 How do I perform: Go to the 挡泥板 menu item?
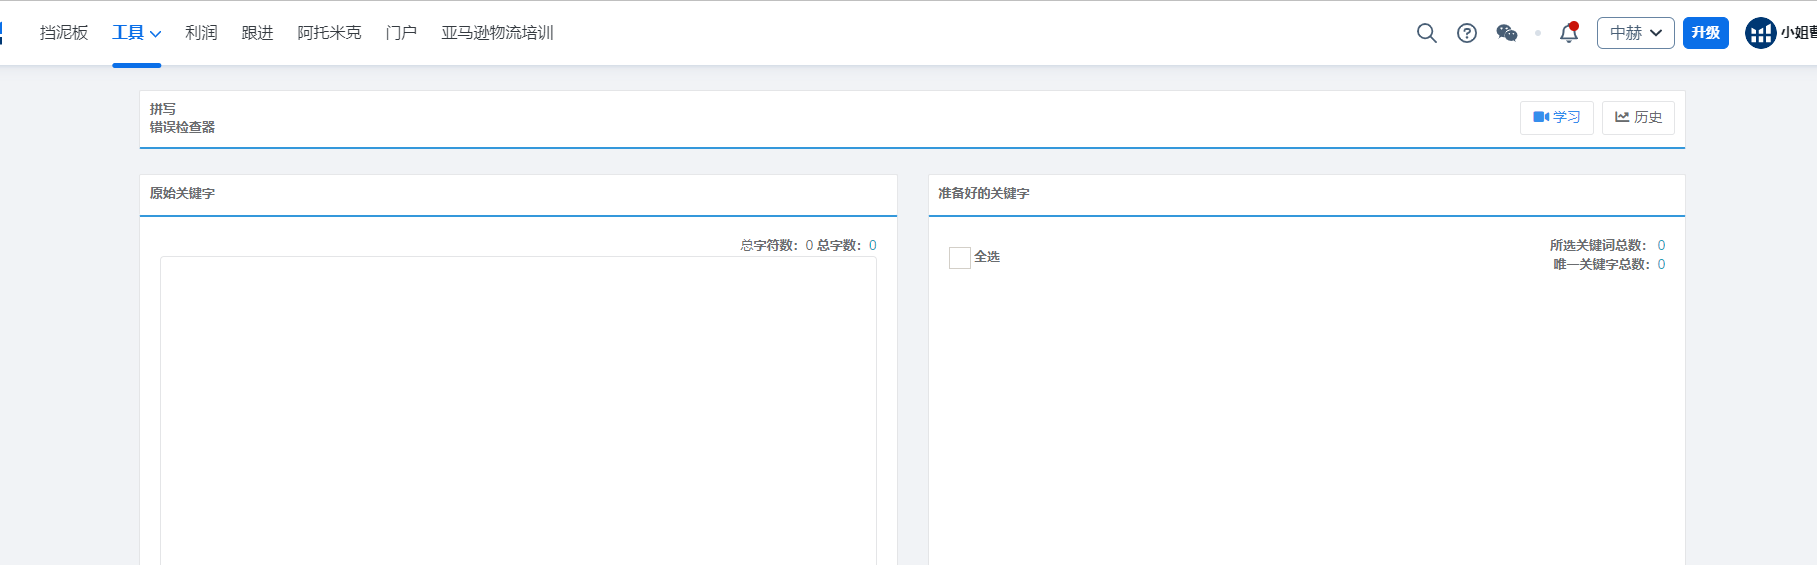[x=64, y=33]
